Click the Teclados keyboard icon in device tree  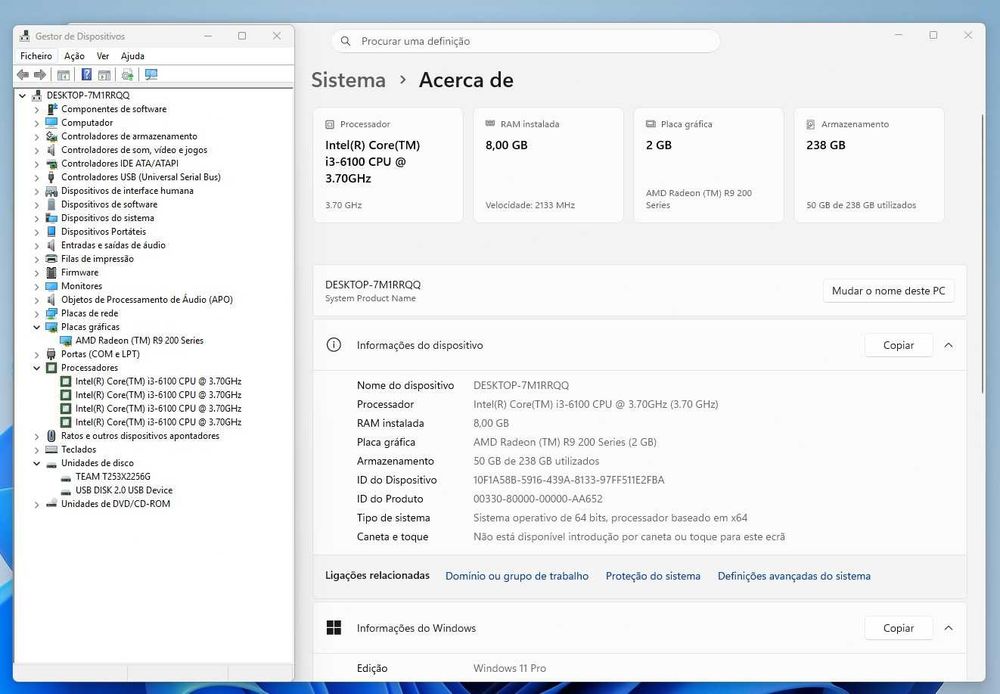51,450
